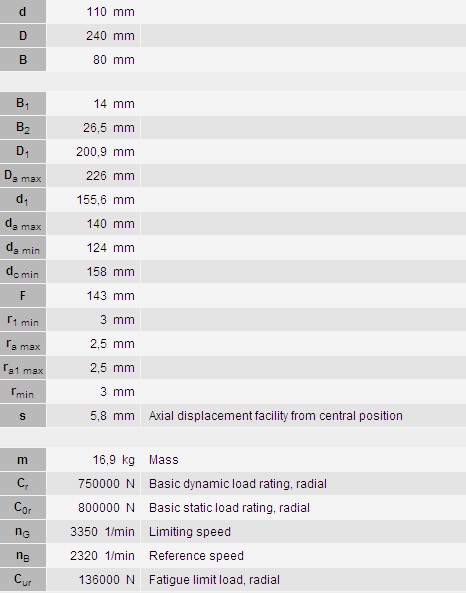Select the 750000 N dynamic load value

point(106,484)
